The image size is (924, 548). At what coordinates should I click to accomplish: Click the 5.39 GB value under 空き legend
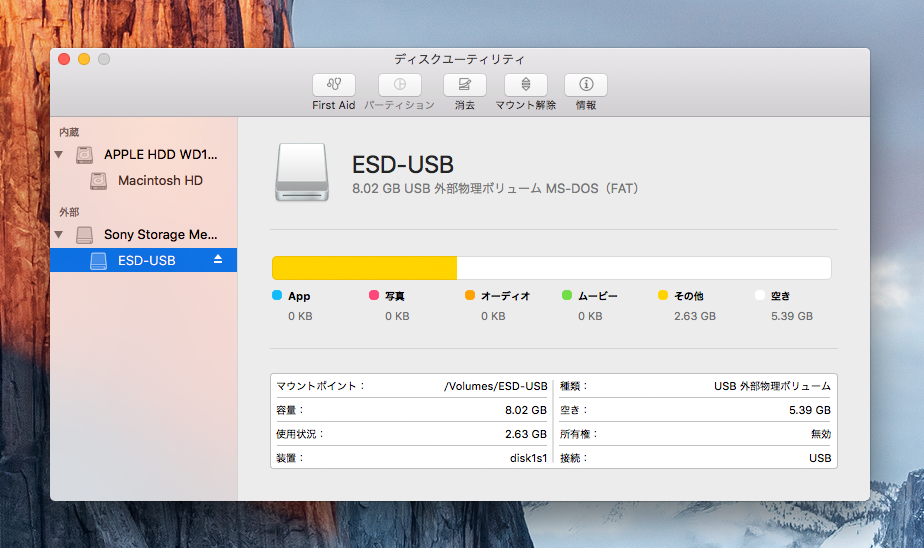pos(791,316)
